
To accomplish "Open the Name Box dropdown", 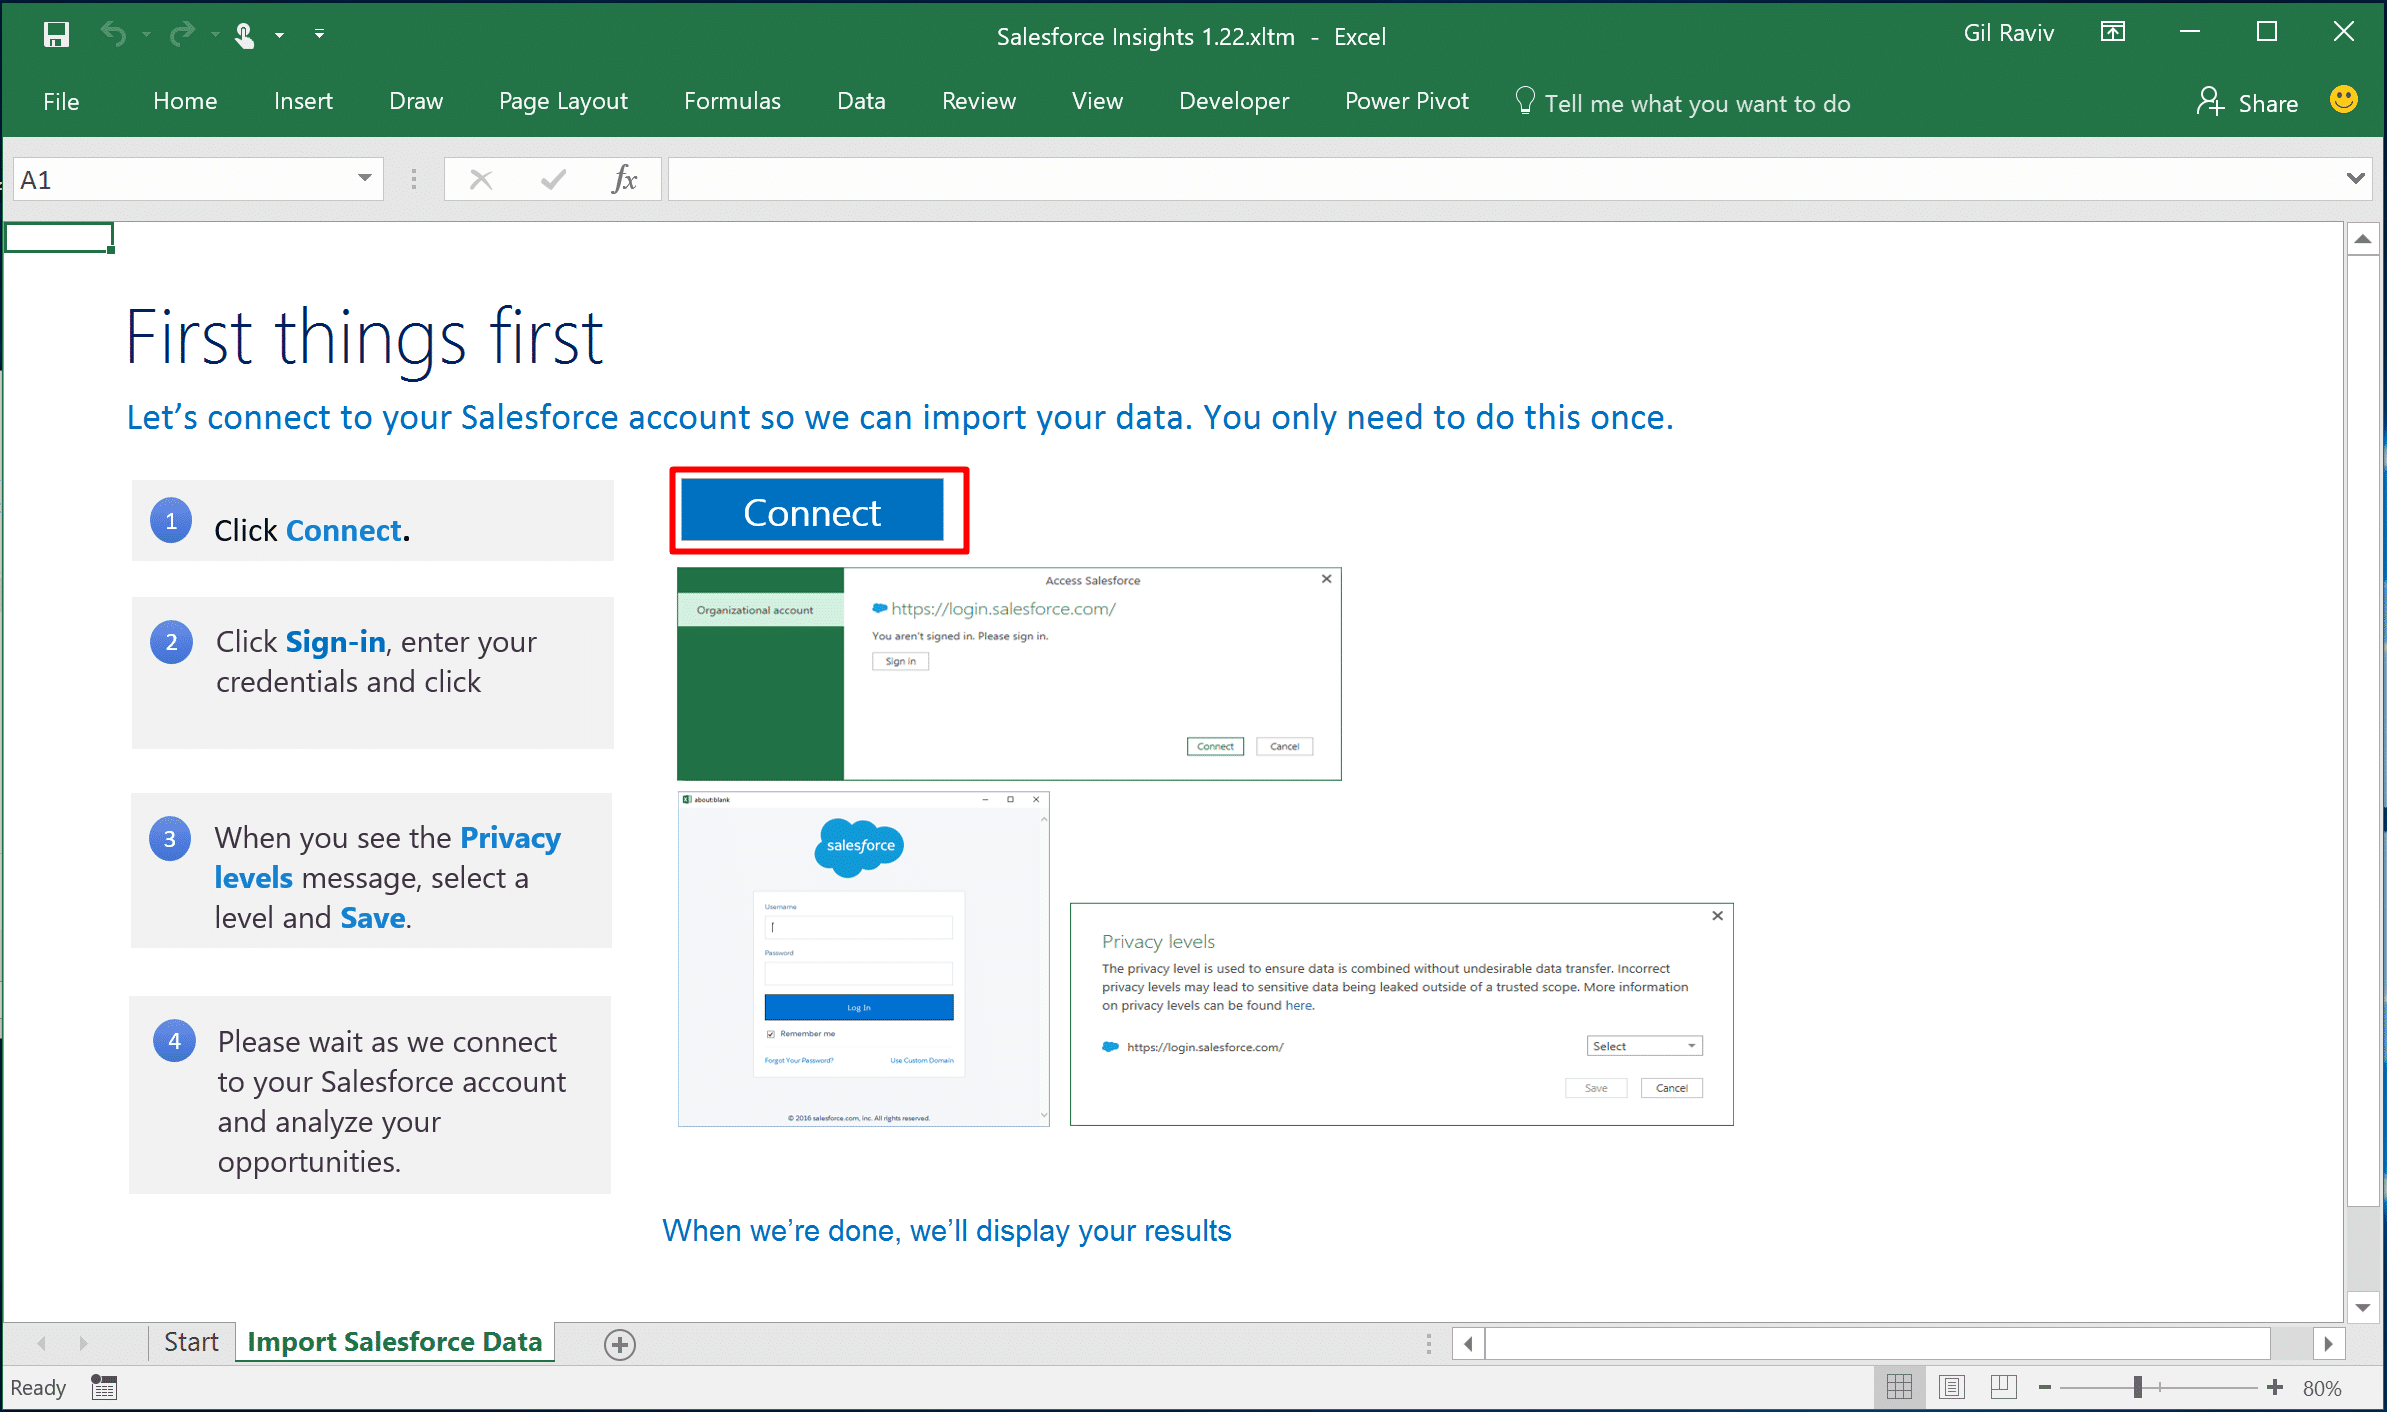I will tap(364, 179).
